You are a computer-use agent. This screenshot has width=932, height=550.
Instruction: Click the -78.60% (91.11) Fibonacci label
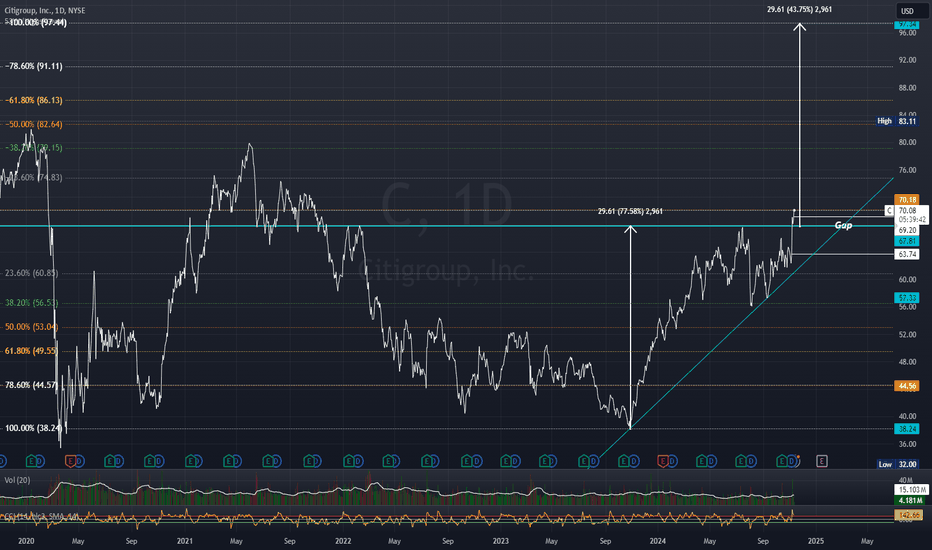(x=34, y=66)
